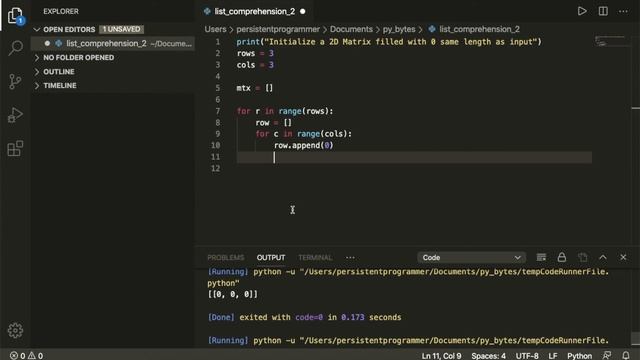Switch to the Terminal tab
Image resolution: width=640 pixels, height=360 pixels.
tap(315, 258)
